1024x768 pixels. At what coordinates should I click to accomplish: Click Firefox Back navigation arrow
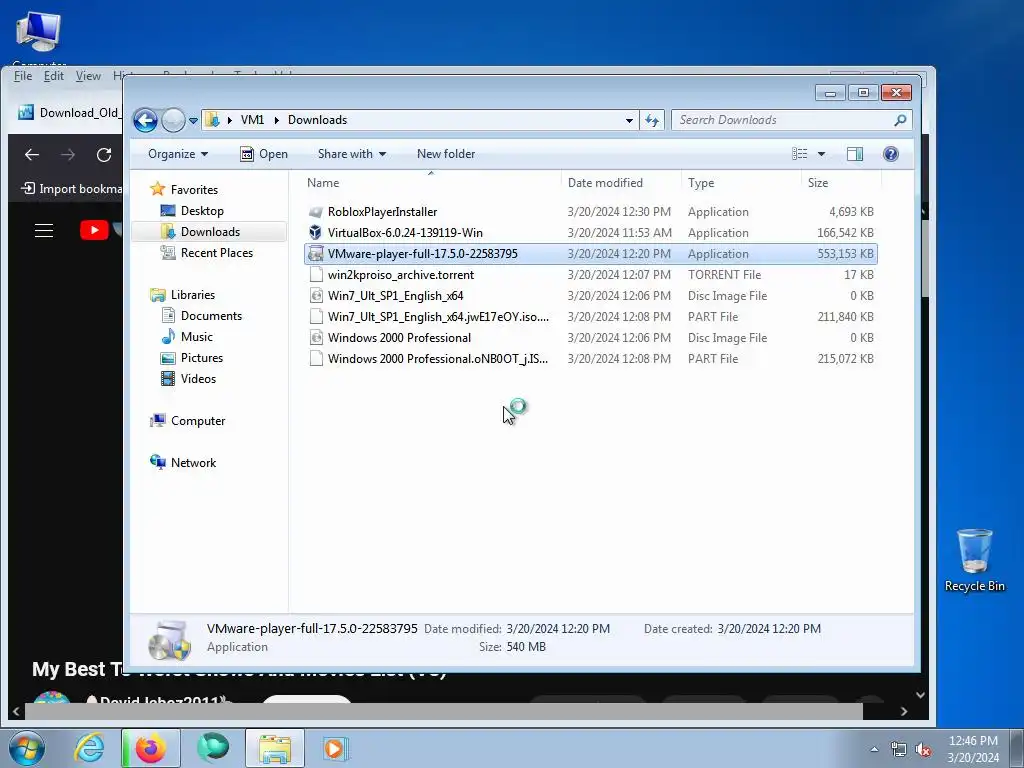(31, 155)
